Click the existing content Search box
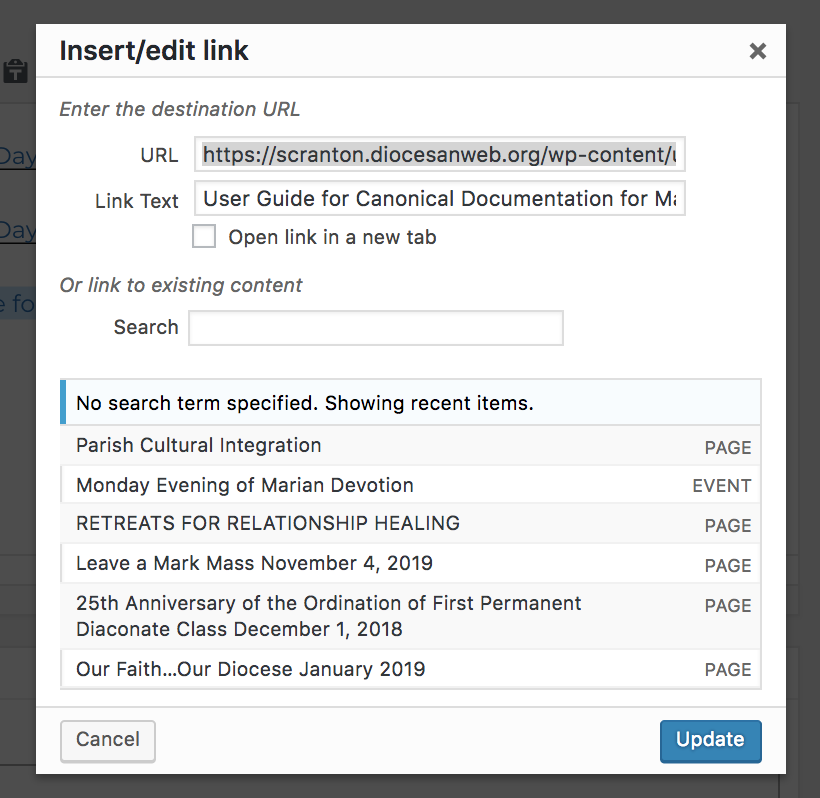The width and height of the screenshot is (820, 798). pos(376,328)
